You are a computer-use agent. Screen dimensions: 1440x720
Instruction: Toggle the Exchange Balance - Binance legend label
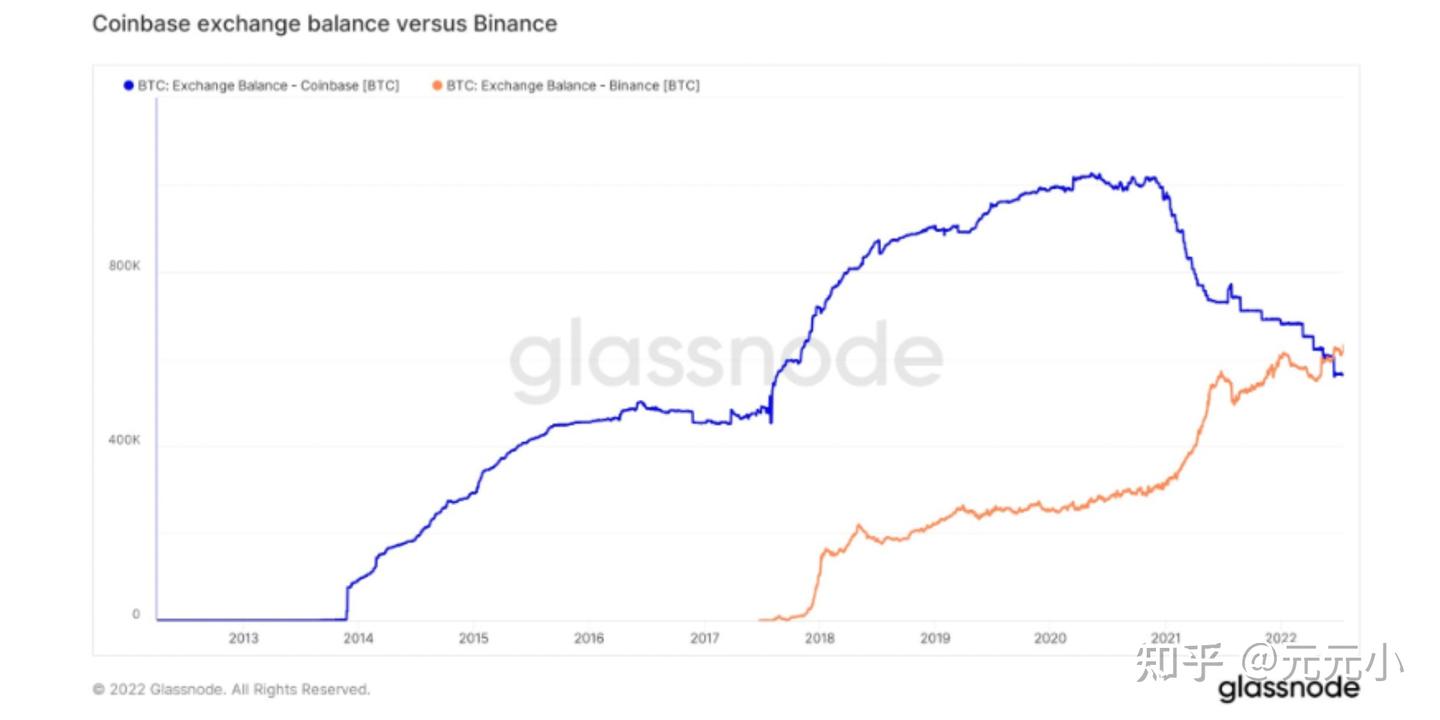[573, 86]
